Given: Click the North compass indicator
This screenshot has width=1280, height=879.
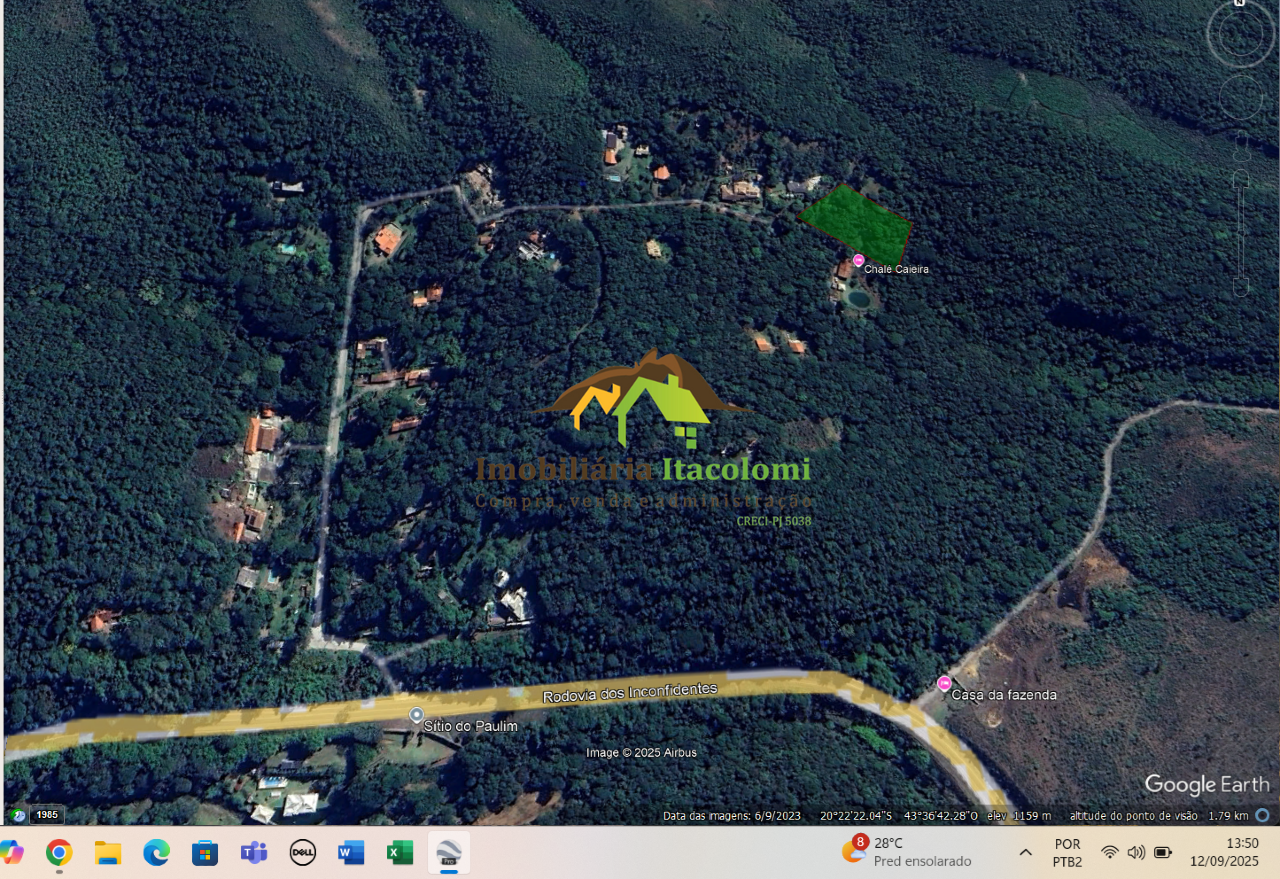Looking at the screenshot, I should [1240, 4].
